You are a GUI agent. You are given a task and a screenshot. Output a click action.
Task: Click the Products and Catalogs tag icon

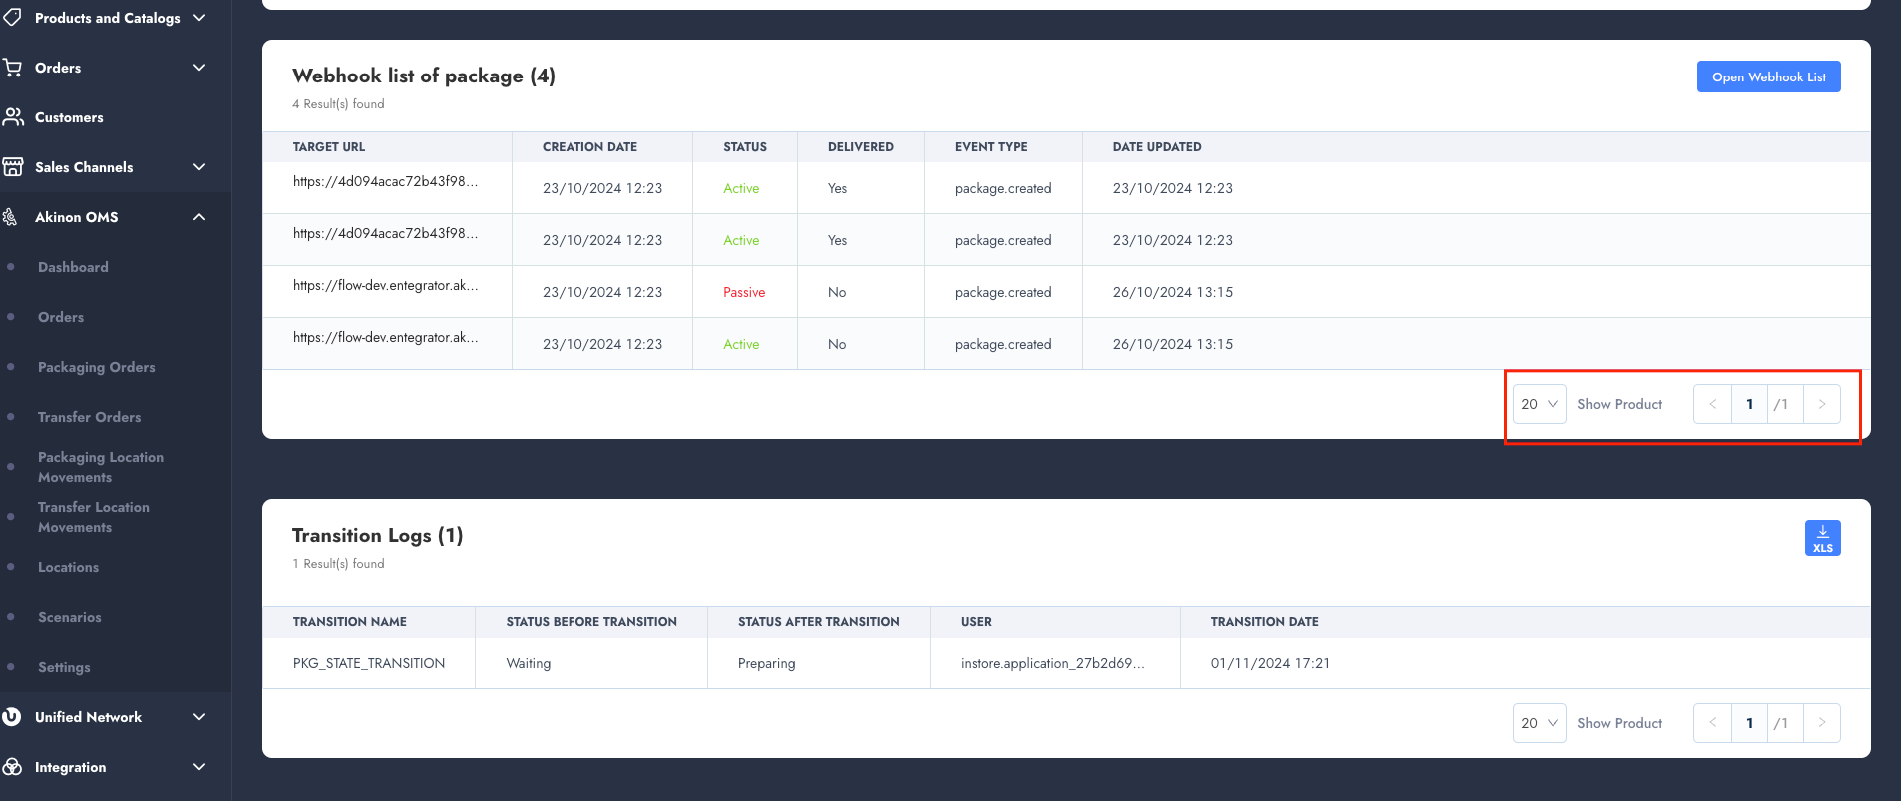pos(12,18)
